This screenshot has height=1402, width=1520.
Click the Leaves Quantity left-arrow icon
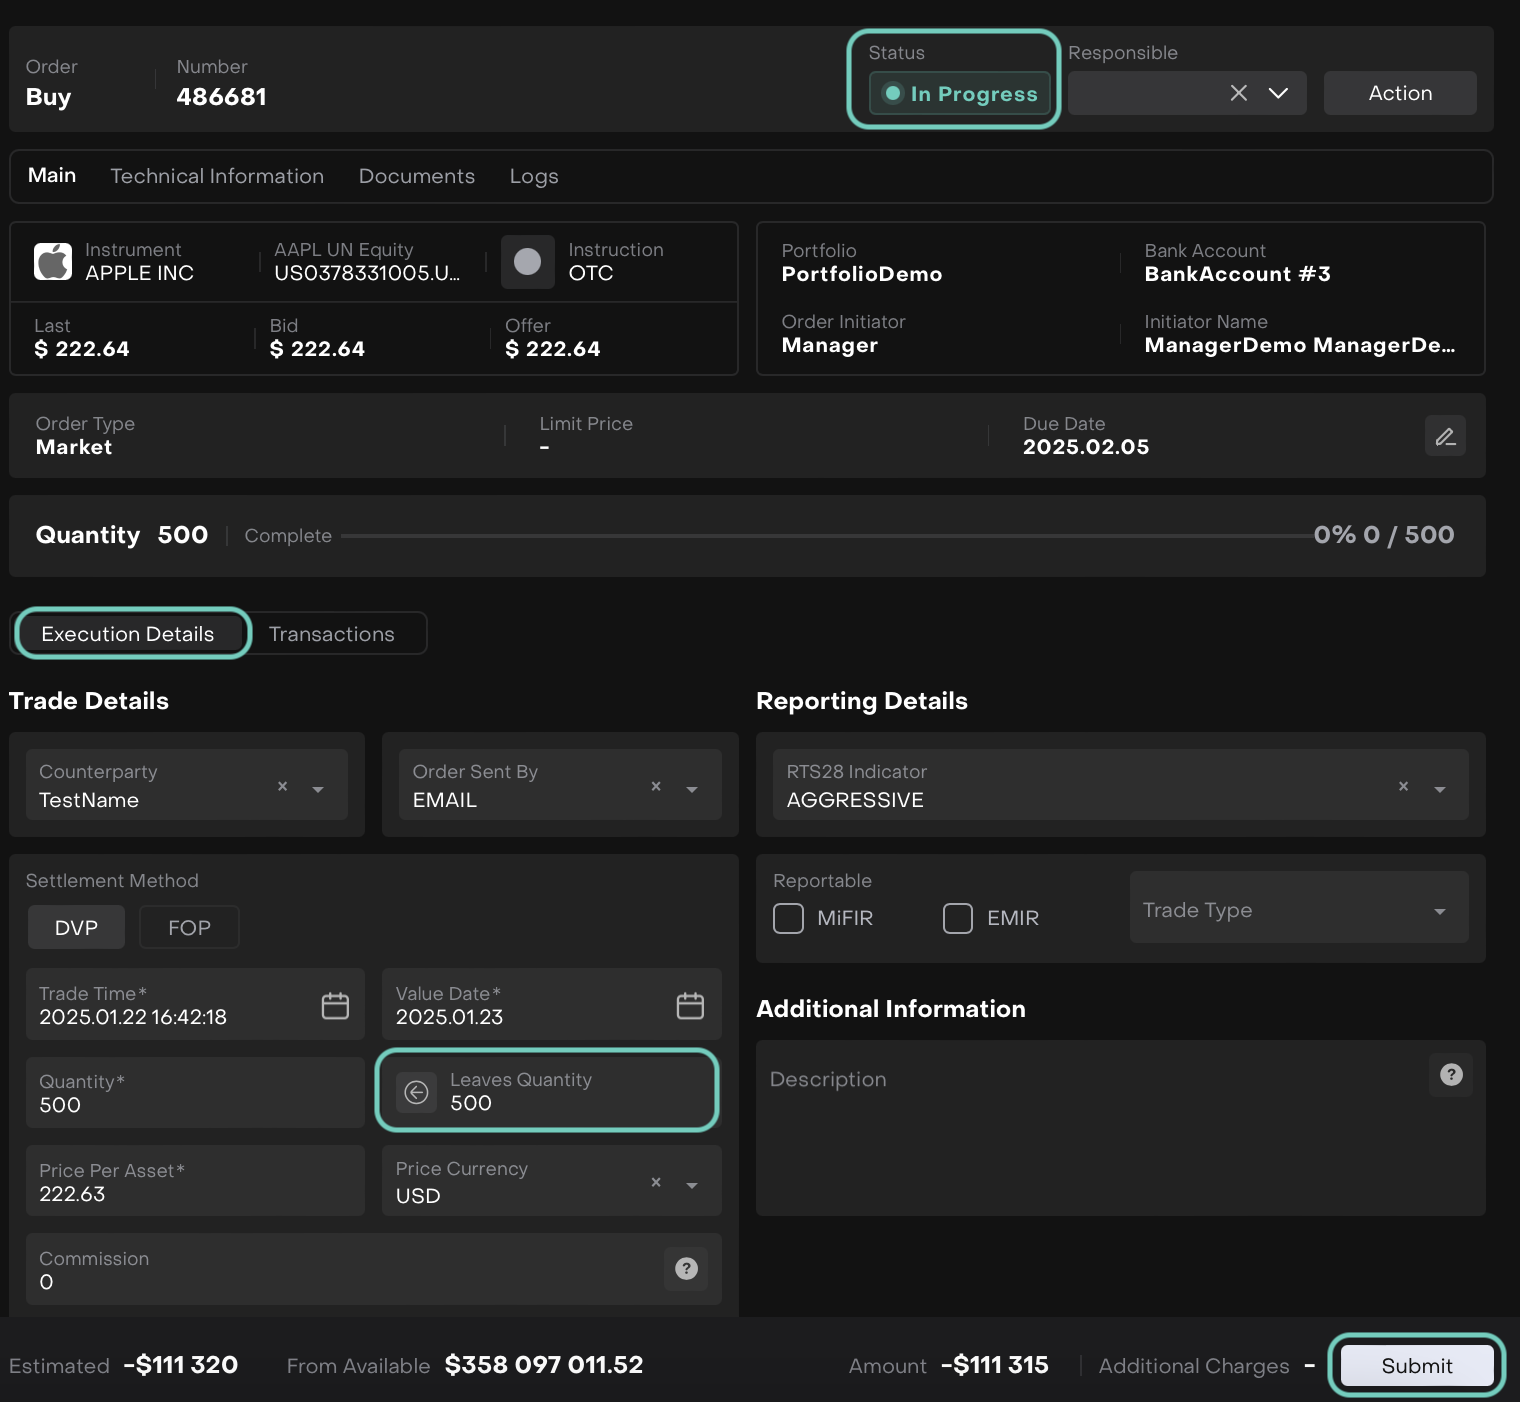(x=417, y=1092)
